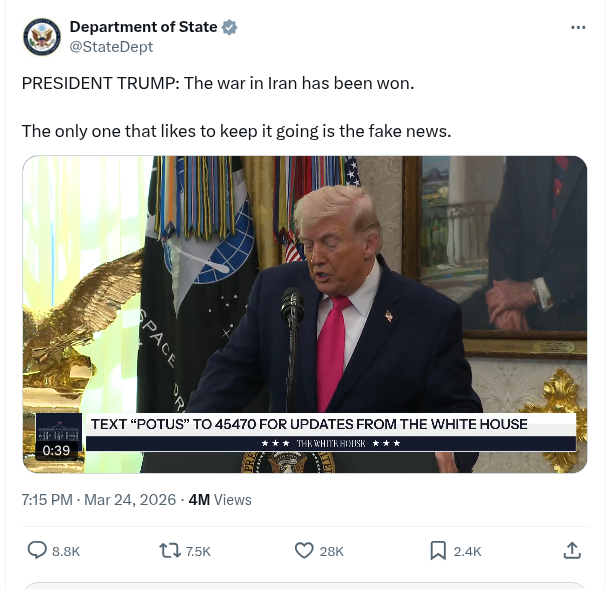608x589 pixels.
Task: Open the 7:15 PM Mar 24, 2026 timestamp
Action: point(99,500)
